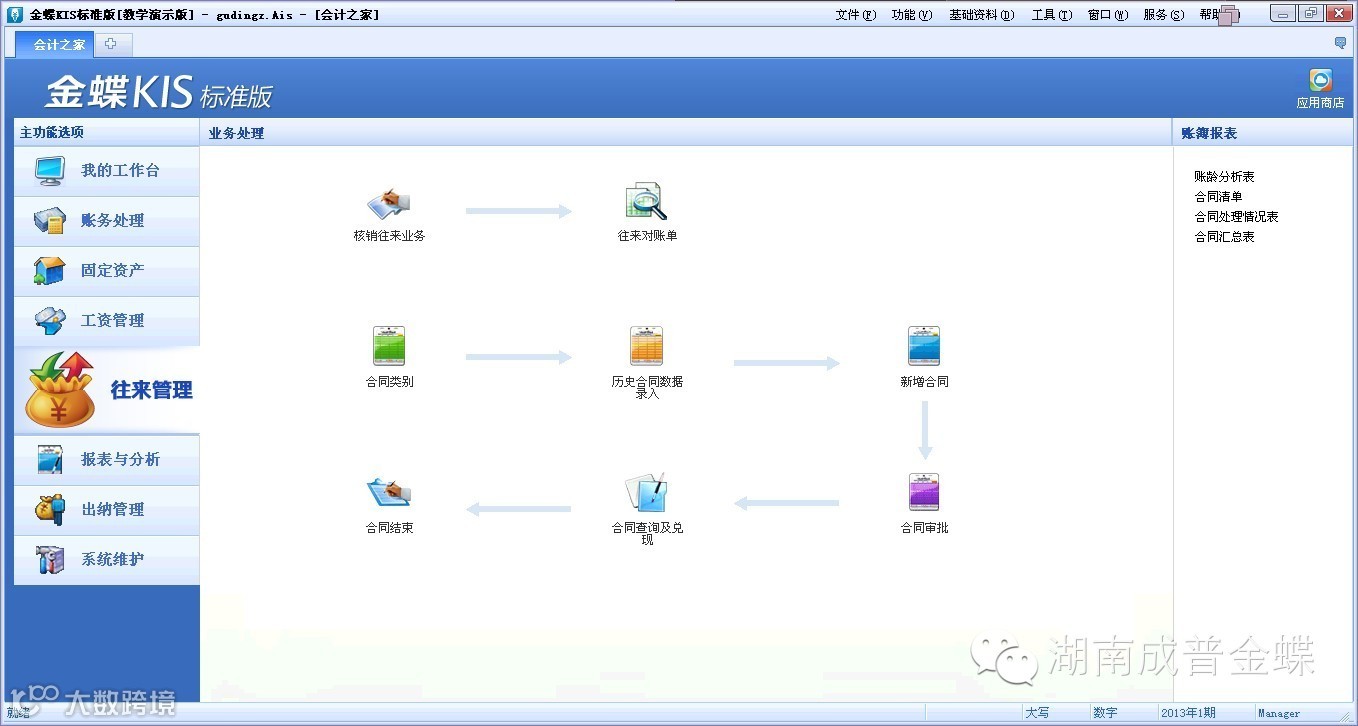Open the 账龄分析表 report link
1358x726 pixels.
pos(1224,177)
